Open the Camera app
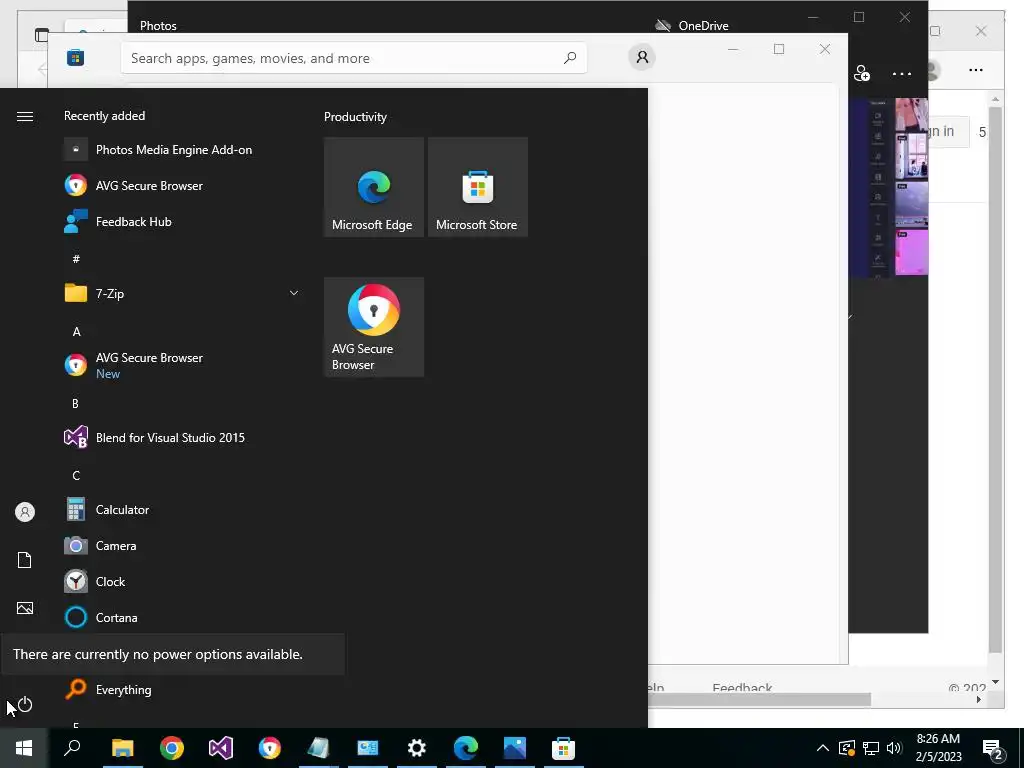 183,545
